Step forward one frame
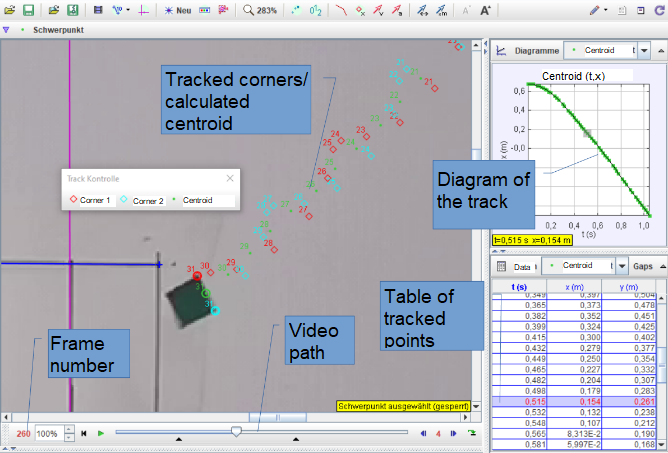The width and height of the screenshot is (668, 453). 453,433
